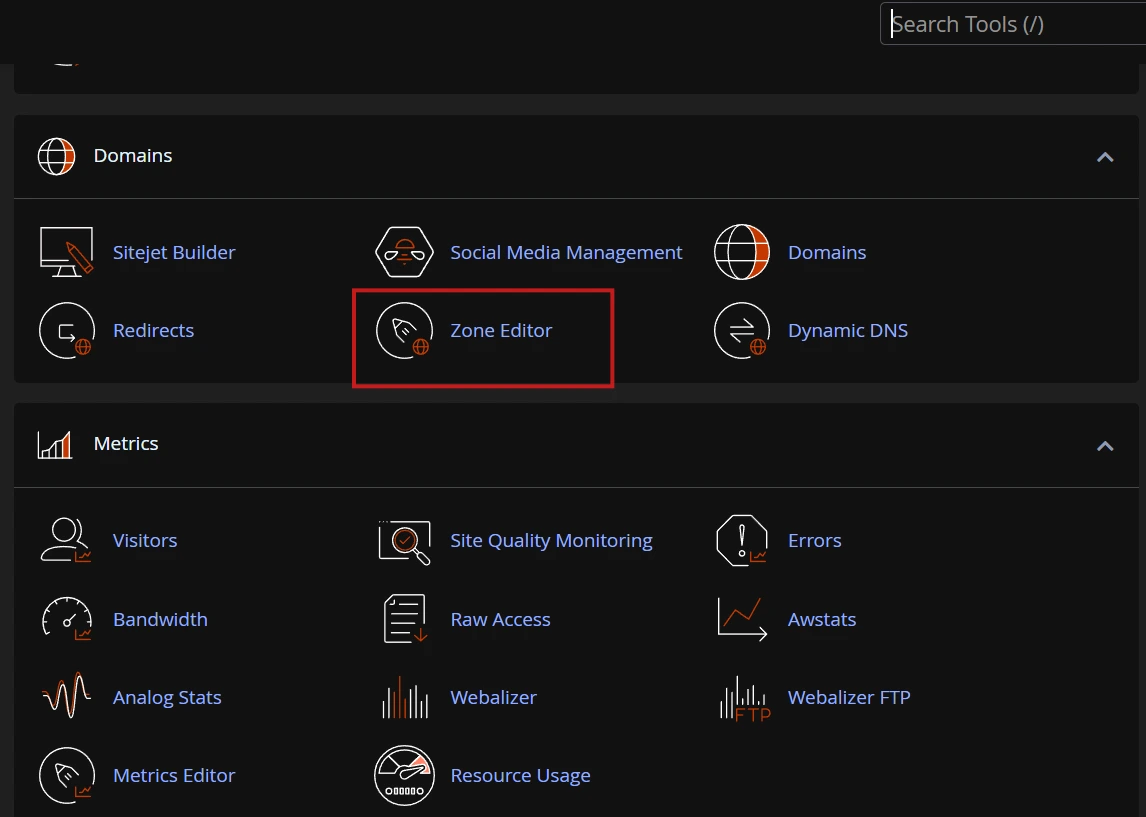Open the Site Quality Monitoring link
The height and width of the screenshot is (817, 1146).
point(551,541)
